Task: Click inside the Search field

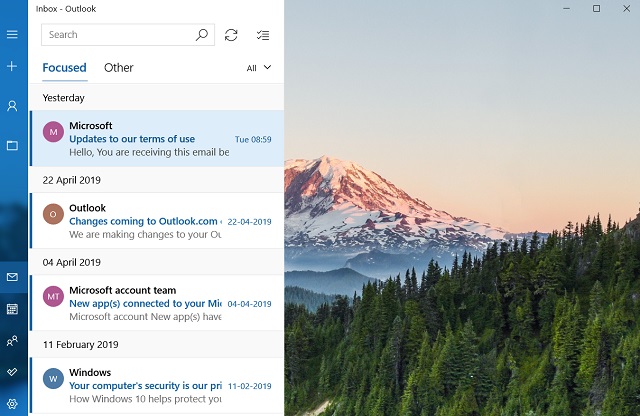Action: [115, 35]
